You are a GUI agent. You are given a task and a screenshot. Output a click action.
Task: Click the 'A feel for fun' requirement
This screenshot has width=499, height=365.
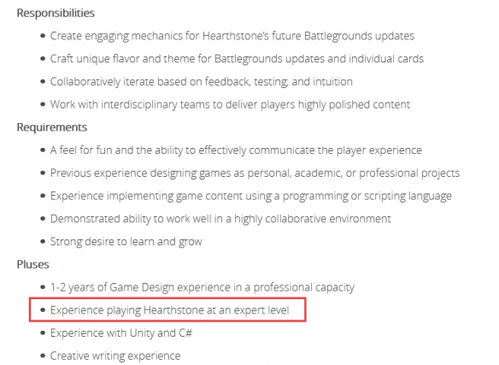click(x=236, y=150)
